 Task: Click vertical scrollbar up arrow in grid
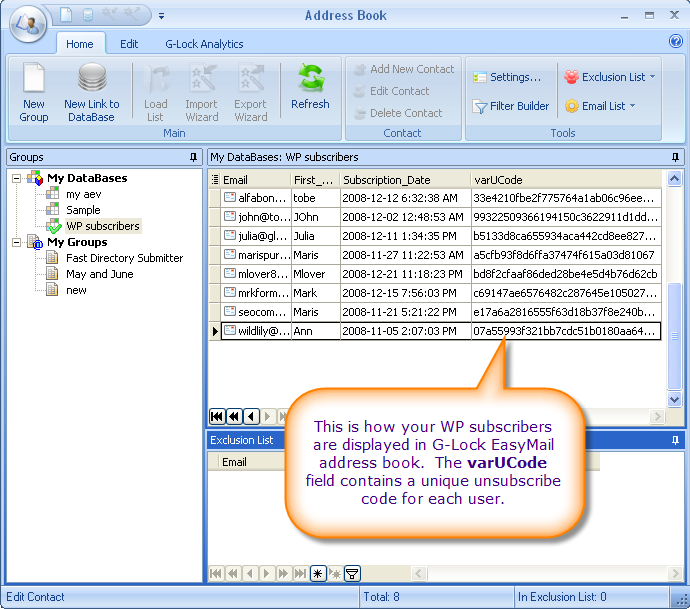pos(675,179)
